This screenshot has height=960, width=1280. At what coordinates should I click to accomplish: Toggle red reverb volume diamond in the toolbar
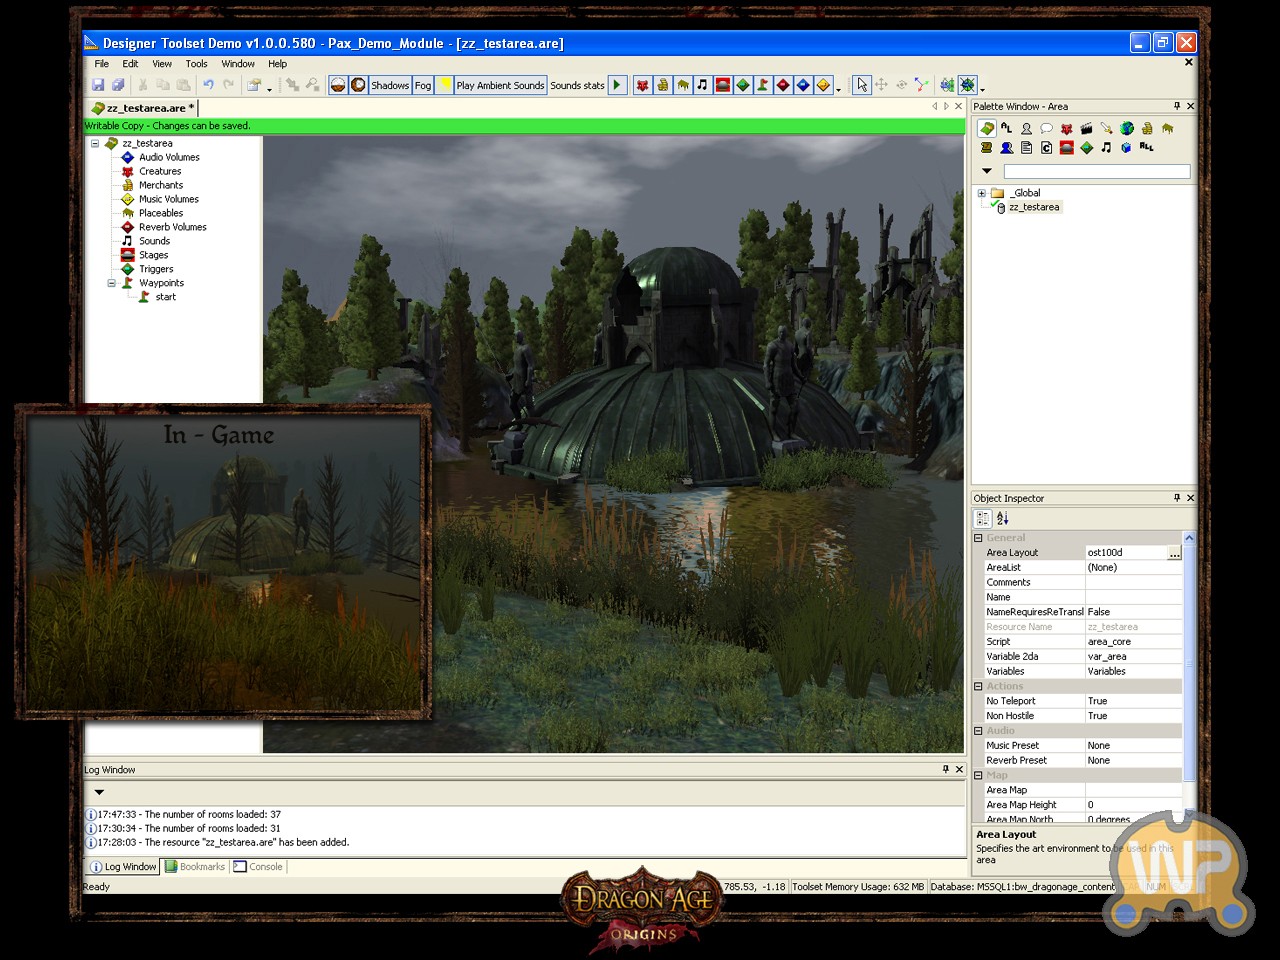tap(783, 85)
